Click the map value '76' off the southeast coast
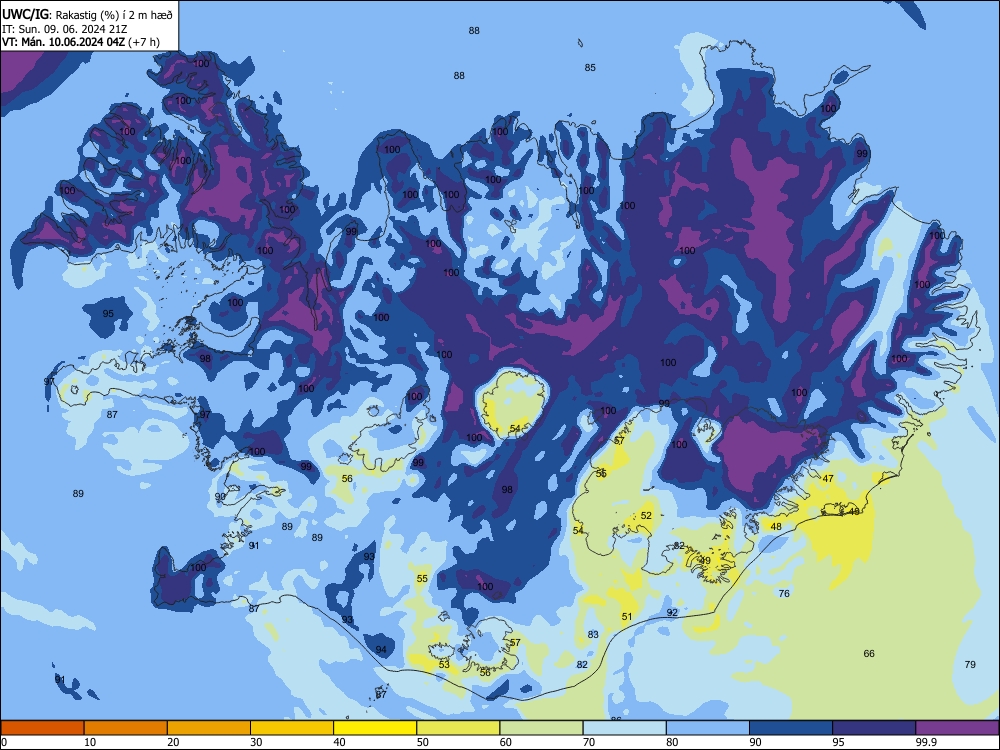Viewport: 1000px width, 750px height. pyautogui.click(x=784, y=593)
